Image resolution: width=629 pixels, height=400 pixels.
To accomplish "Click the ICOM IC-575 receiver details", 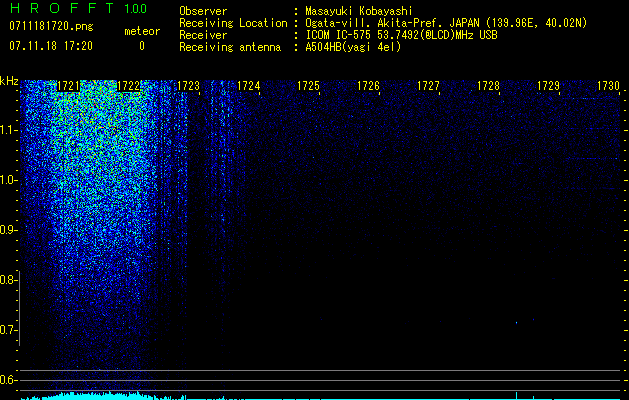I will tap(402, 35).
